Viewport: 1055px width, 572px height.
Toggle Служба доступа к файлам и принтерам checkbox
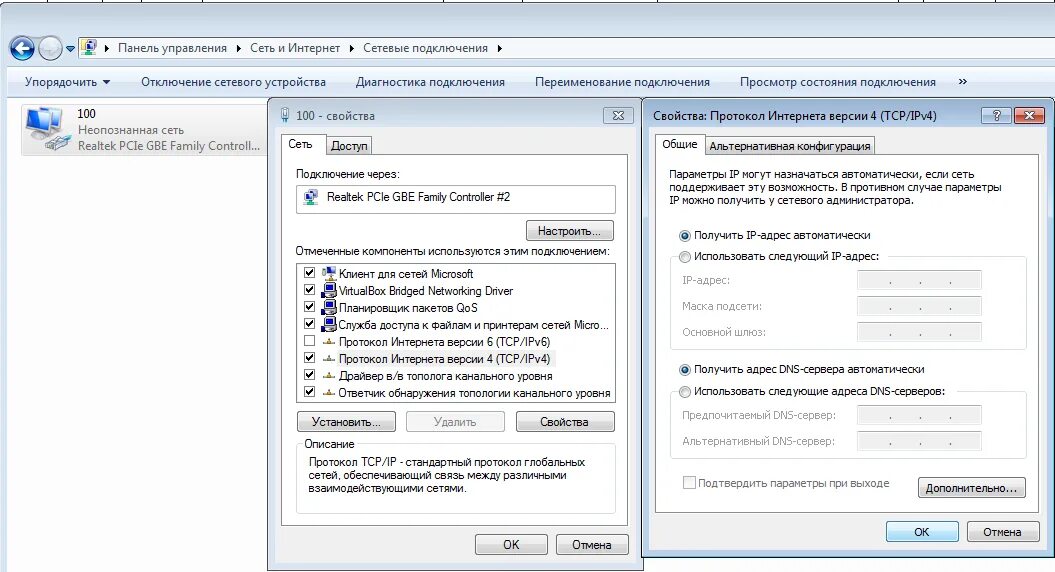(310, 324)
